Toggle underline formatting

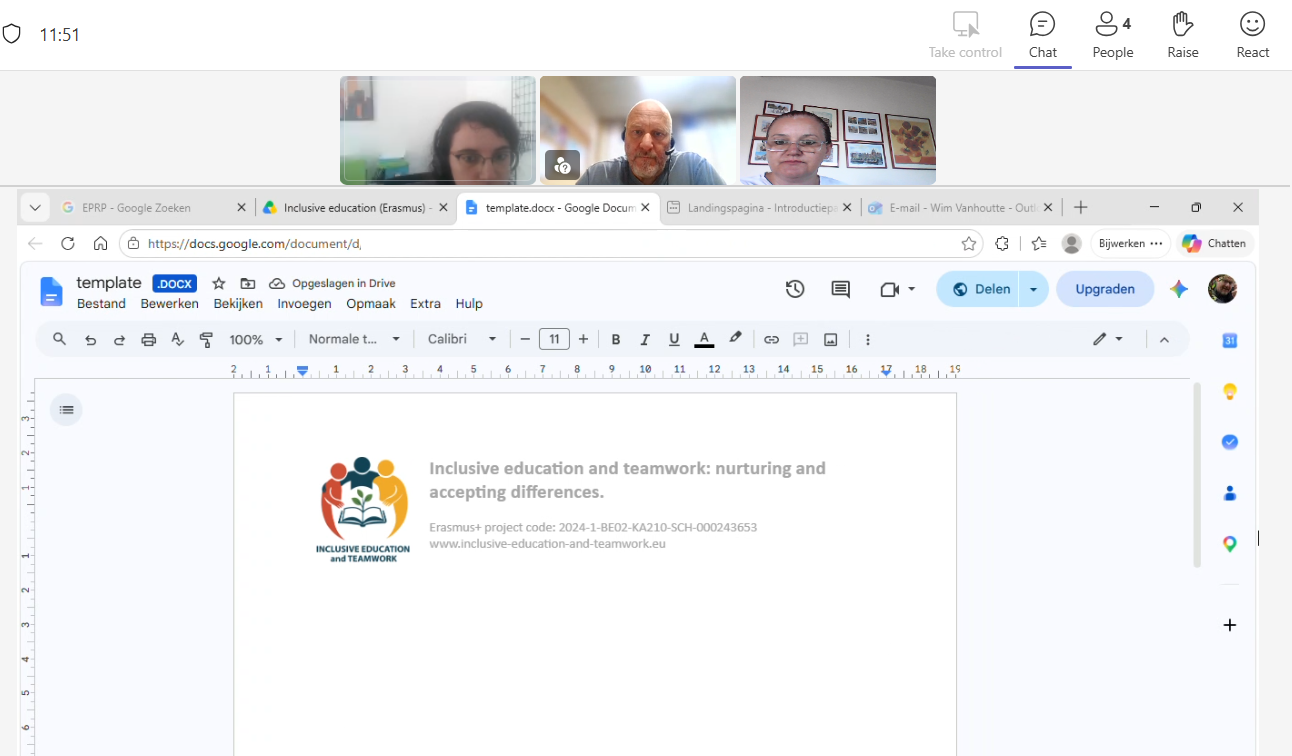coord(674,340)
